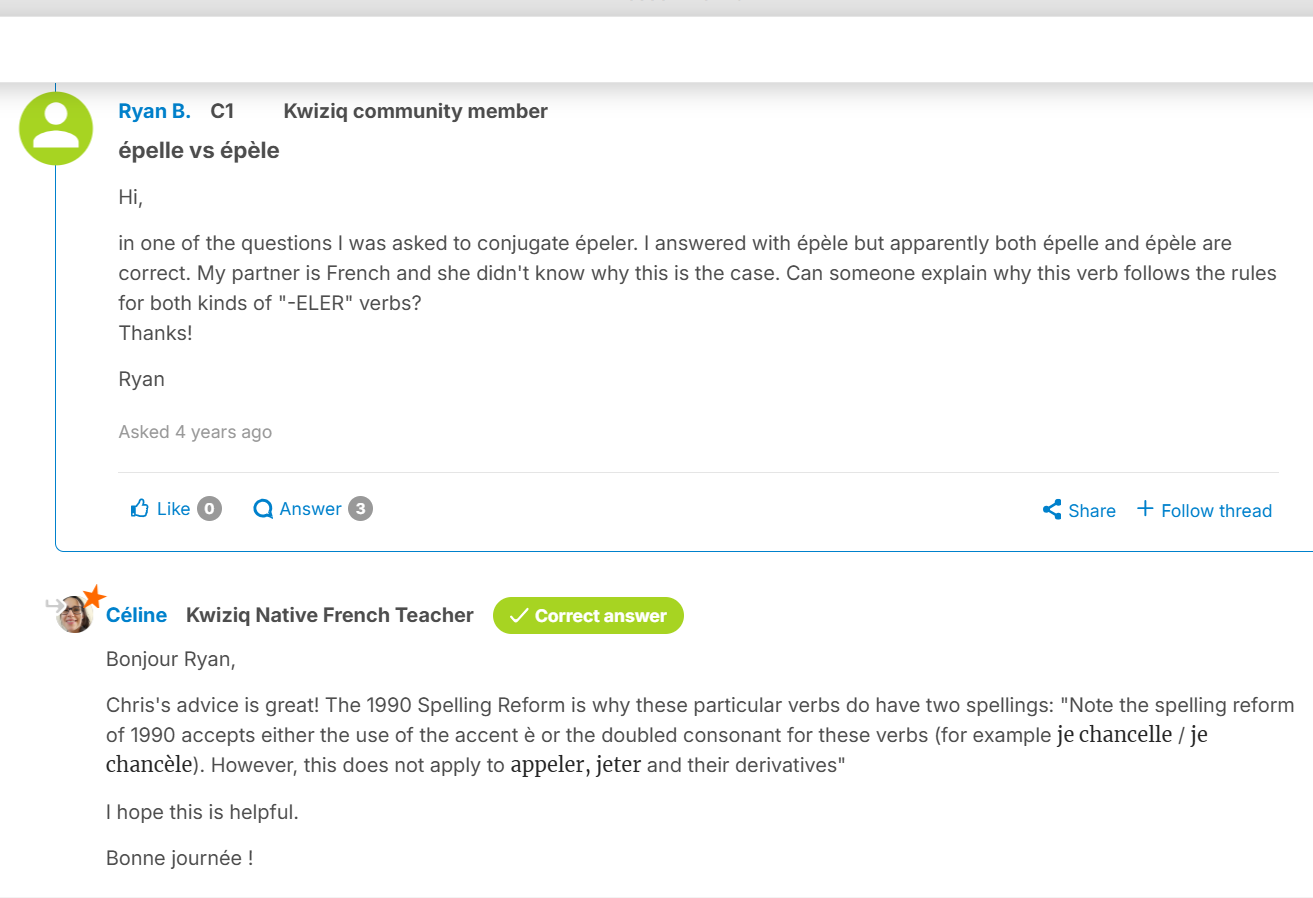Viewport: 1313px width, 898px height.
Task: Click the Asked 4 years ago timestamp
Action: (195, 431)
